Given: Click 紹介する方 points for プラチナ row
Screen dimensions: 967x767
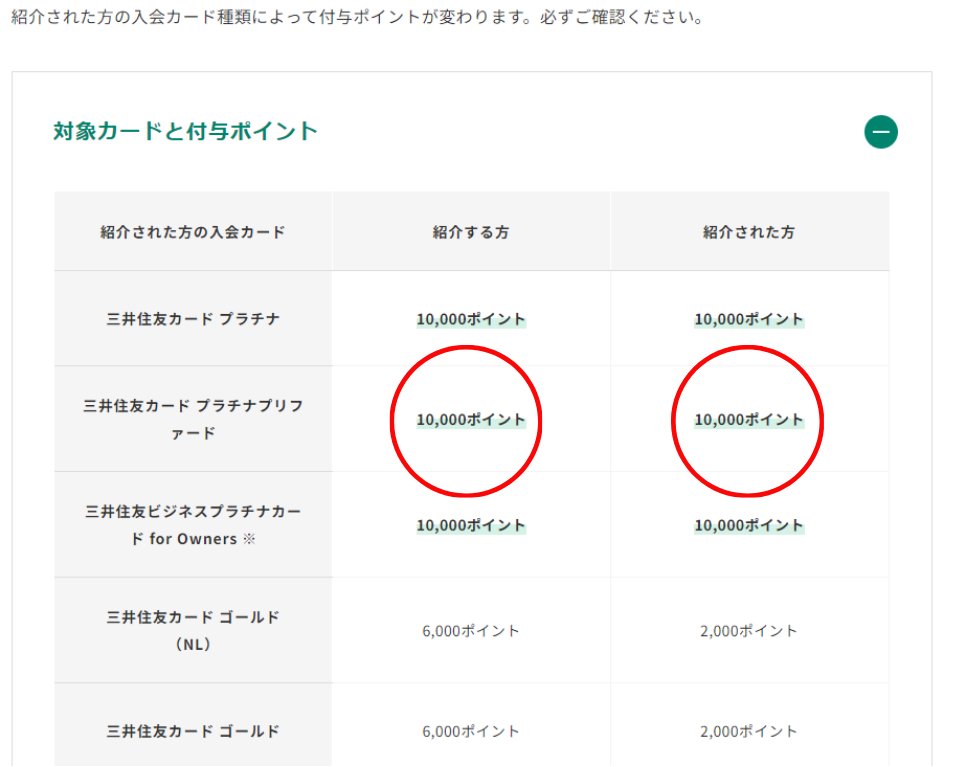Looking at the screenshot, I should (471, 319).
